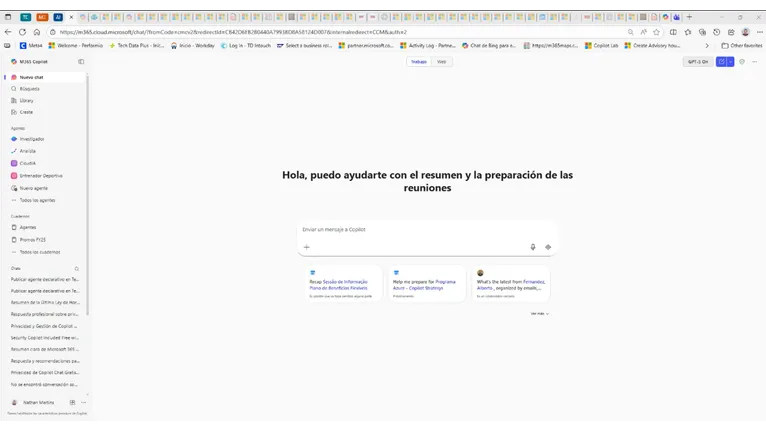Screen dimensions: 766x431
Task: Open the Investigador agent
Action: point(32,139)
